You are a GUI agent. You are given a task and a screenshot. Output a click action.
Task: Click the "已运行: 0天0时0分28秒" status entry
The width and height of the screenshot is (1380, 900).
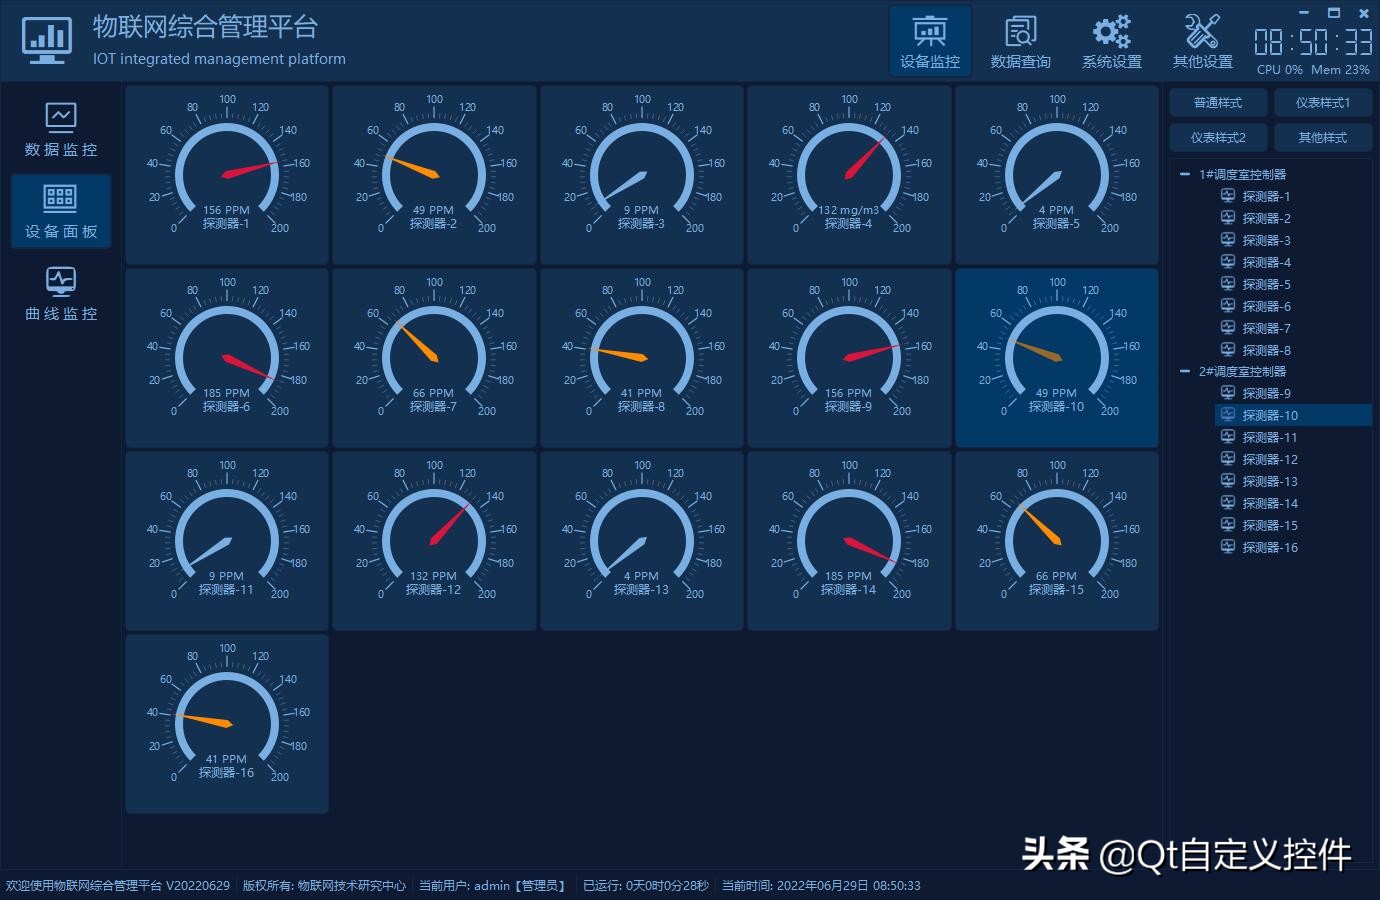[x=646, y=886]
